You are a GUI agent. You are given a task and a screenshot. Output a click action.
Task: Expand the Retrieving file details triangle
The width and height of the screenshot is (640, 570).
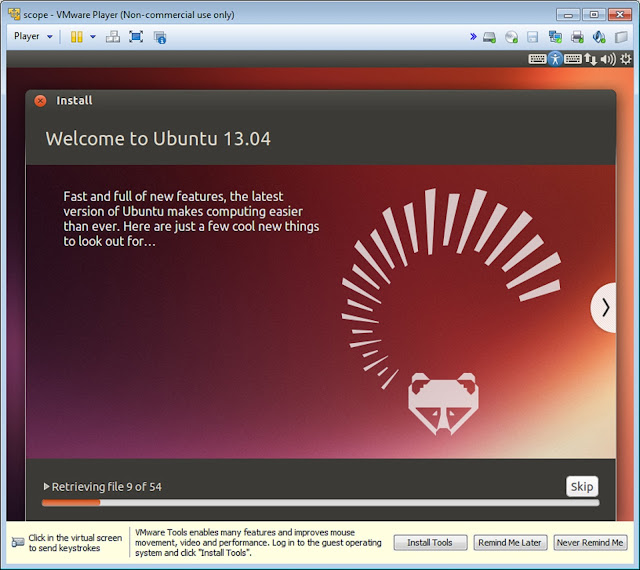coord(47,486)
